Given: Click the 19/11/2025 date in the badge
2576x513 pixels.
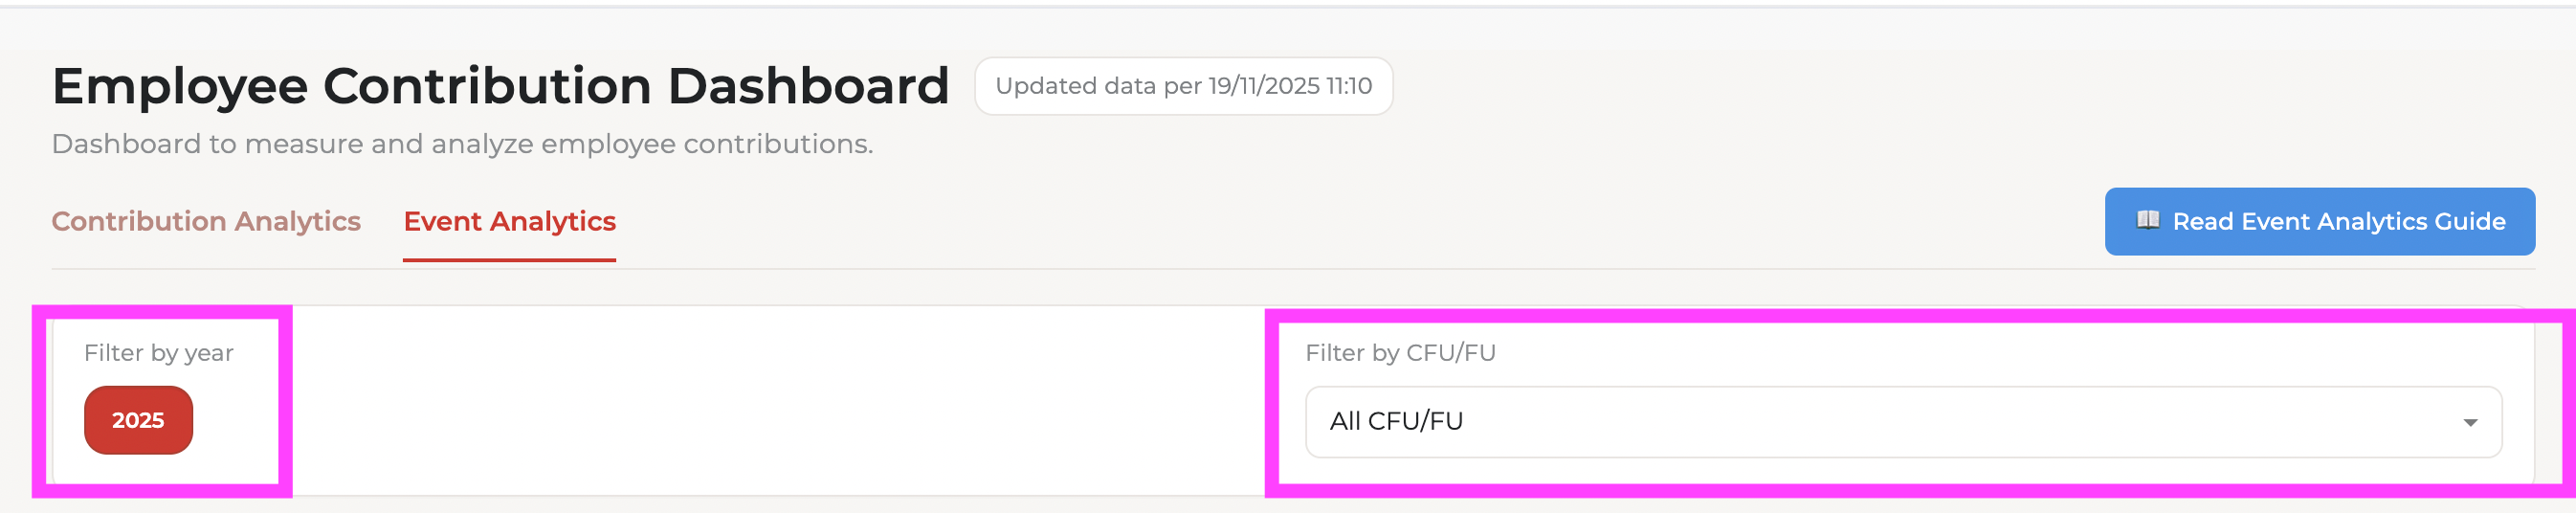Looking at the screenshot, I should coord(1263,86).
